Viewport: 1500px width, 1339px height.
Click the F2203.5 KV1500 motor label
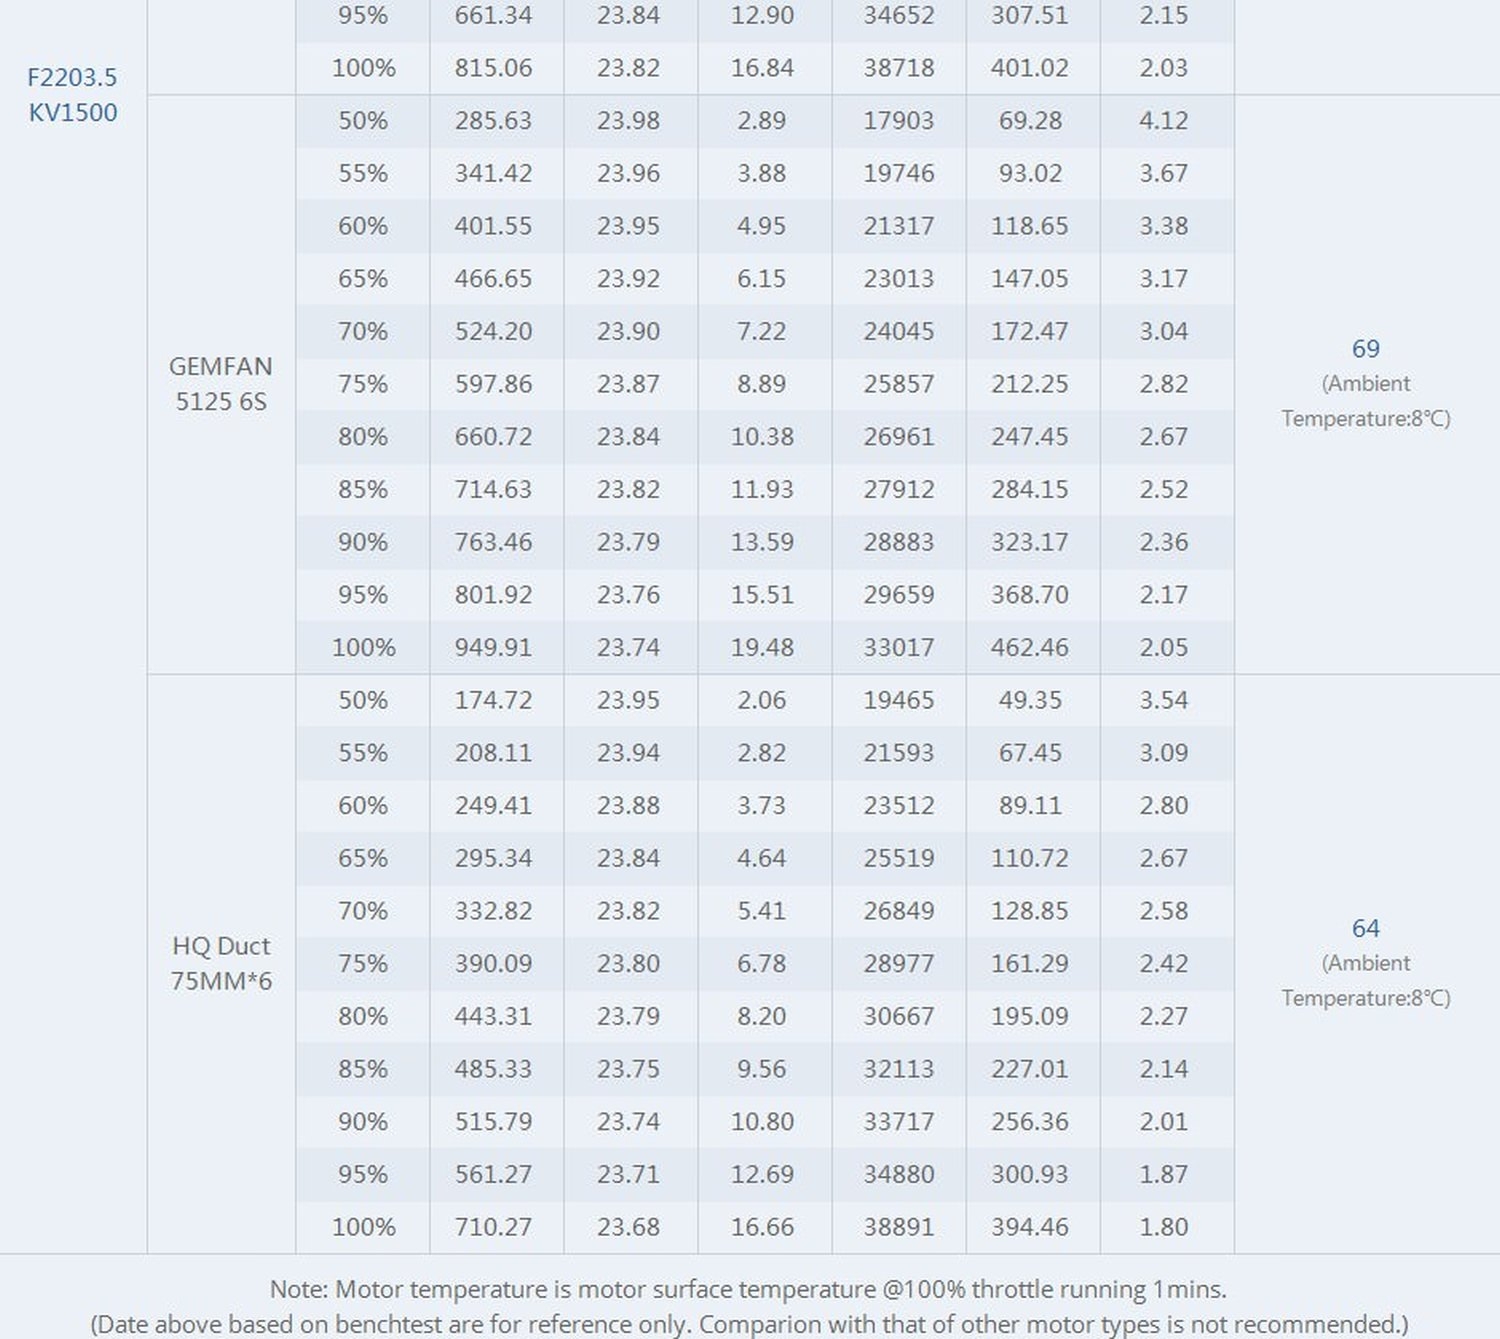(72, 95)
